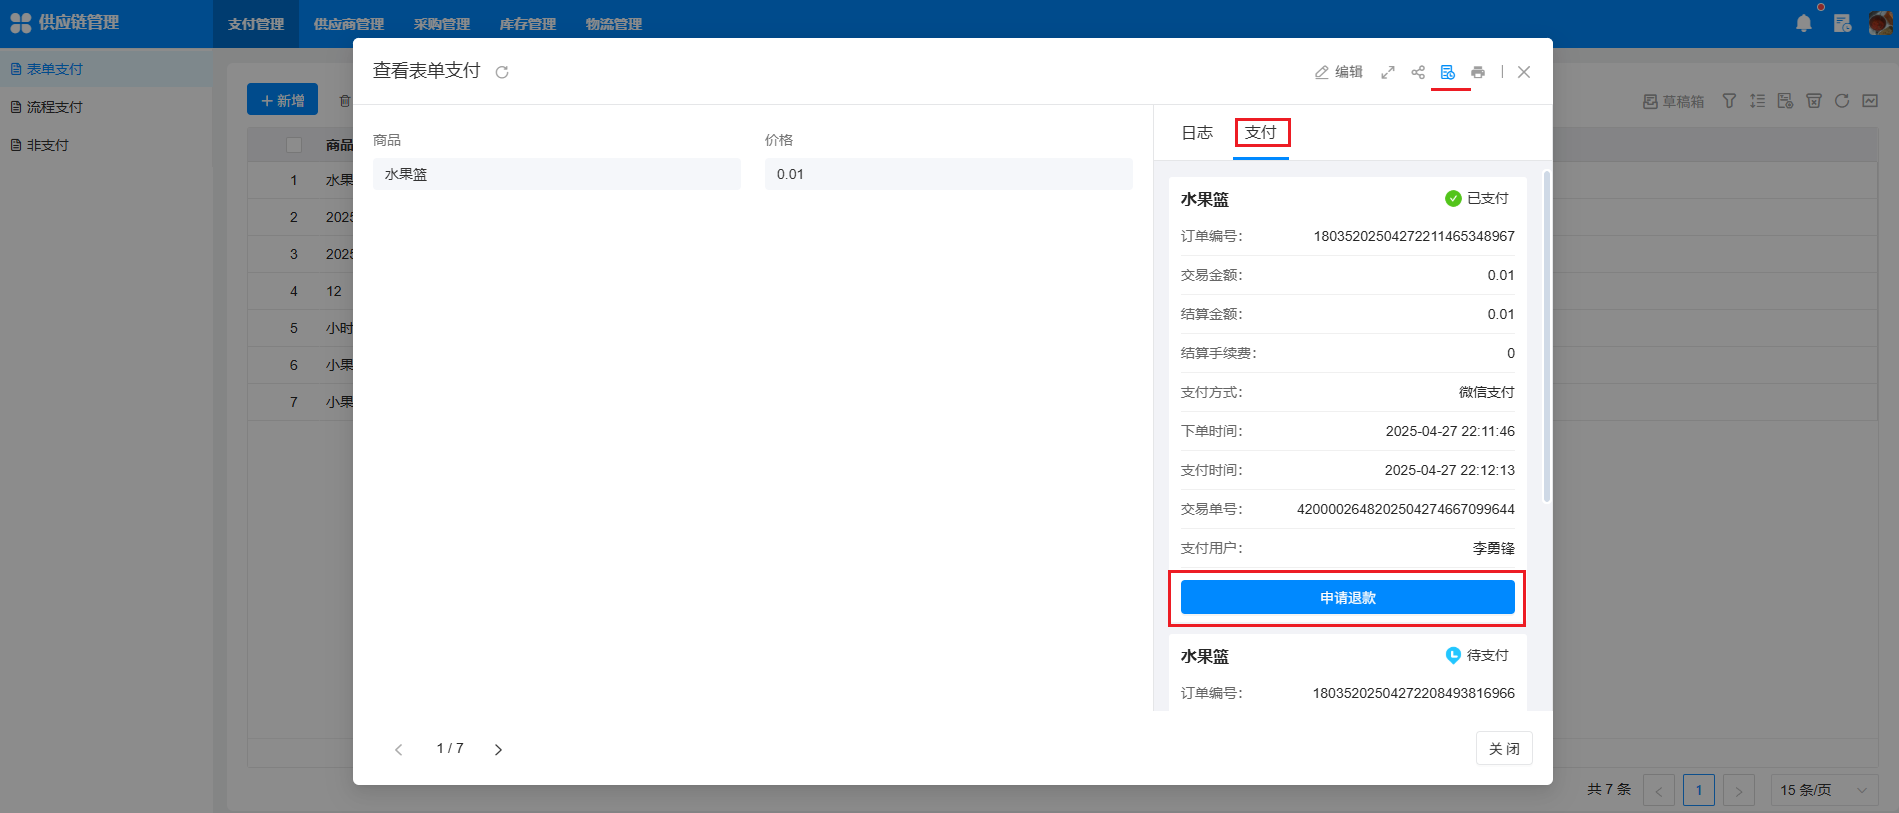
Task: Click the 编辑 pencil edit button
Action: click(x=1338, y=72)
